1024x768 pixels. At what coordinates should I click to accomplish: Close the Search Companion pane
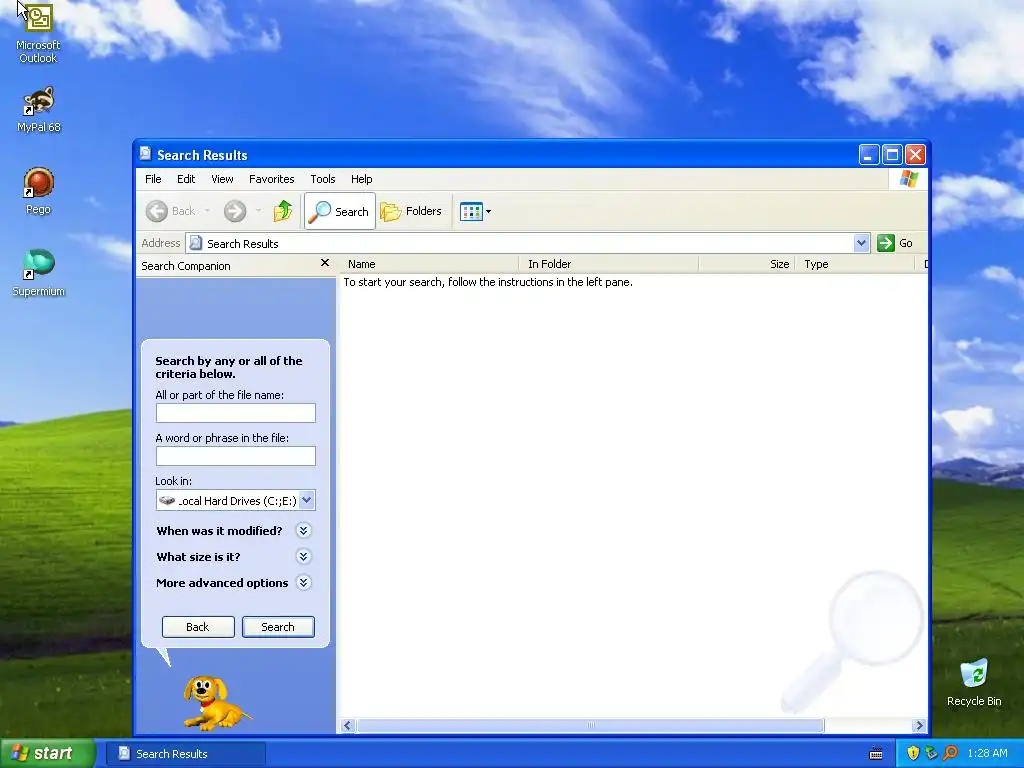(325, 263)
